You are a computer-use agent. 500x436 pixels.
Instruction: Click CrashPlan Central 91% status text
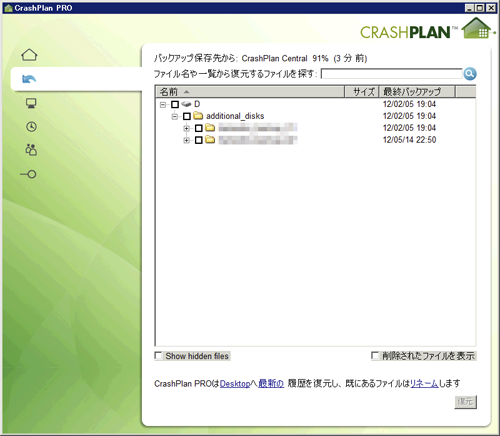(x=285, y=59)
